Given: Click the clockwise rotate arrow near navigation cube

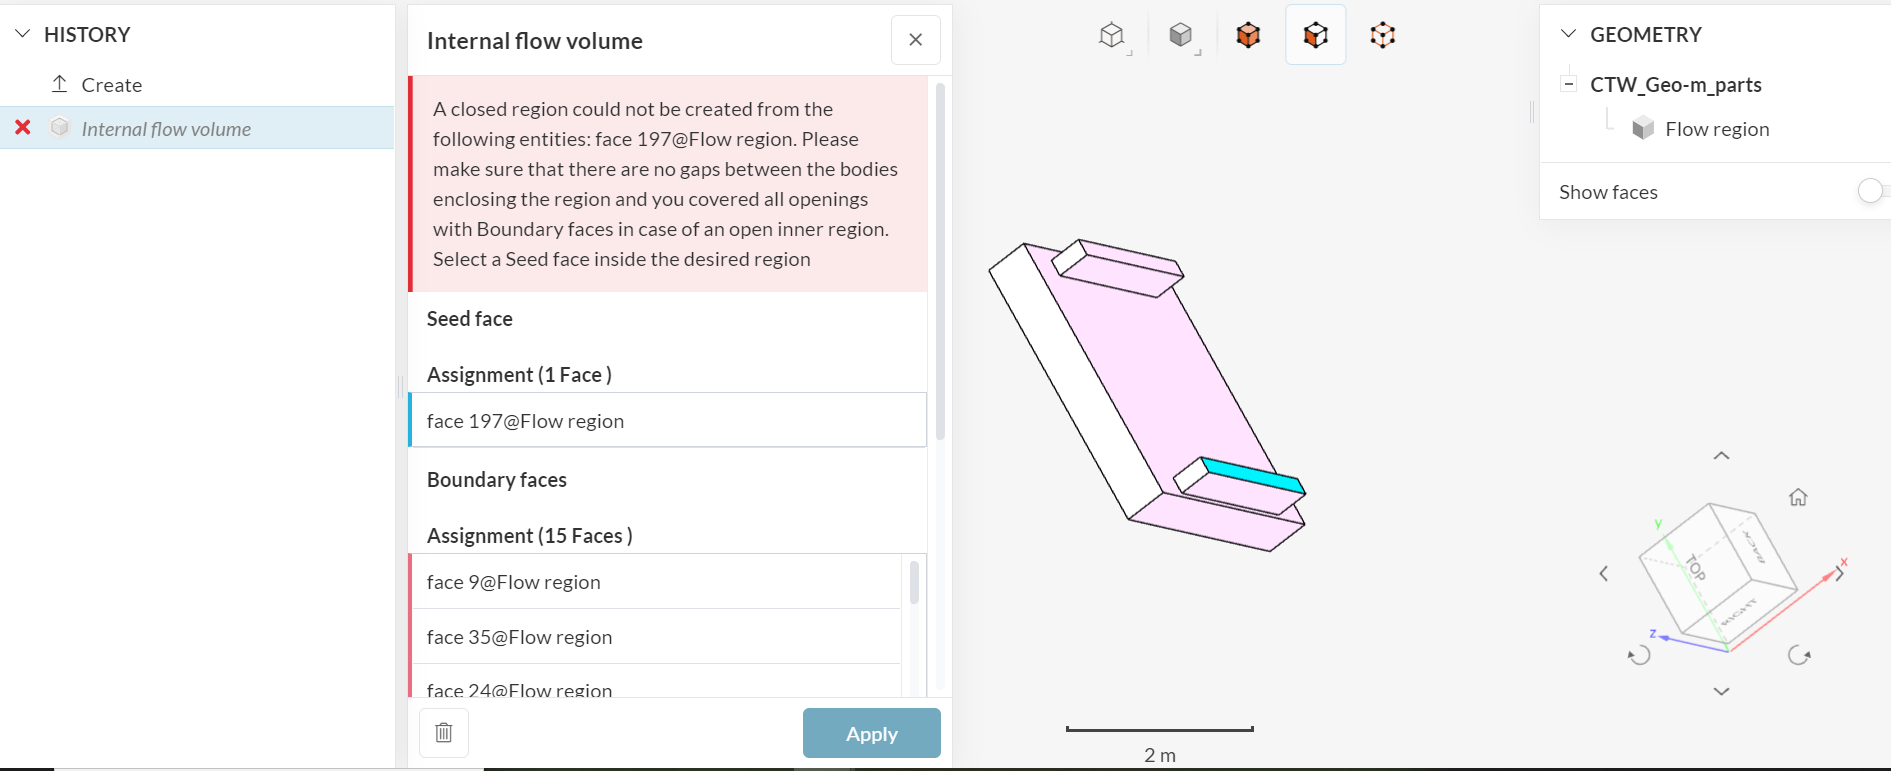Looking at the screenshot, I should pyautogui.click(x=1801, y=655).
